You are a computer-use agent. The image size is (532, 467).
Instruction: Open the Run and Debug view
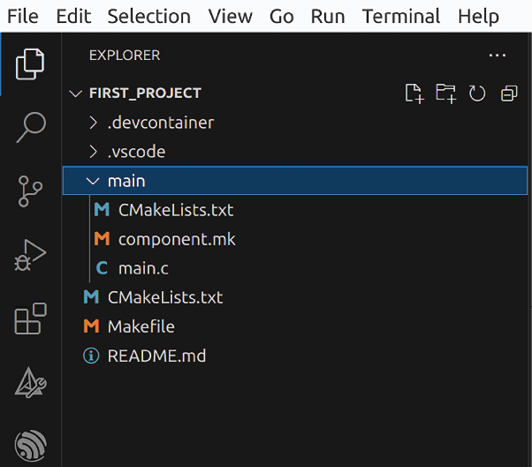pyautogui.click(x=30, y=255)
